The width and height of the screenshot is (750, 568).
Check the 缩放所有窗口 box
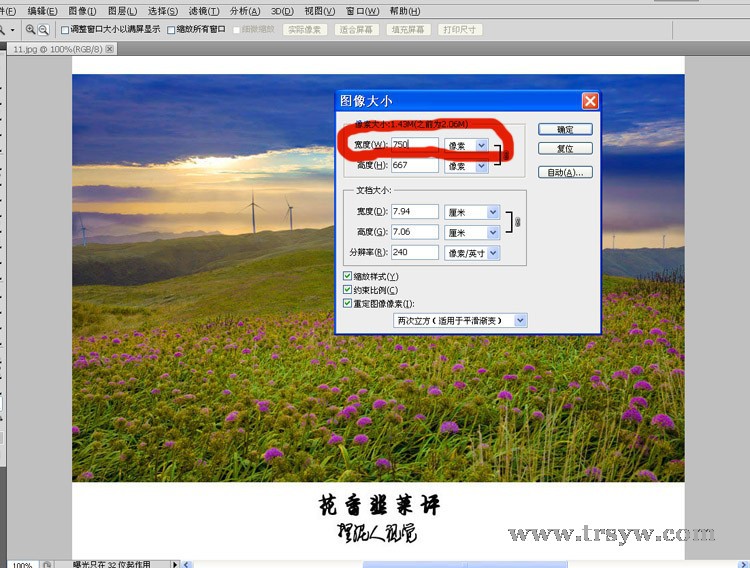click(171, 30)
